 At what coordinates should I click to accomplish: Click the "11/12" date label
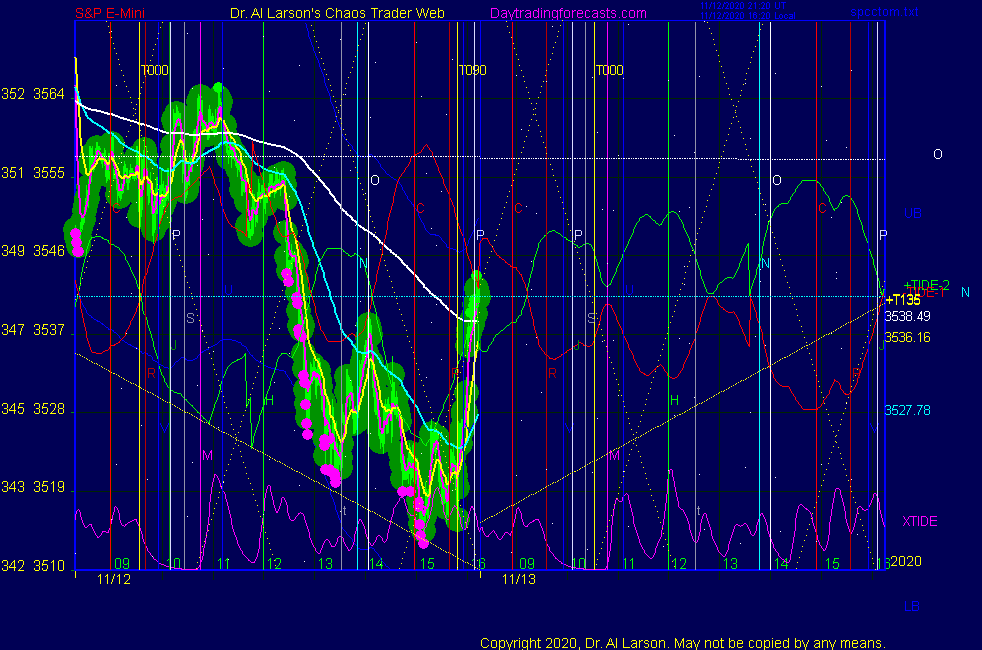[114, 579]
